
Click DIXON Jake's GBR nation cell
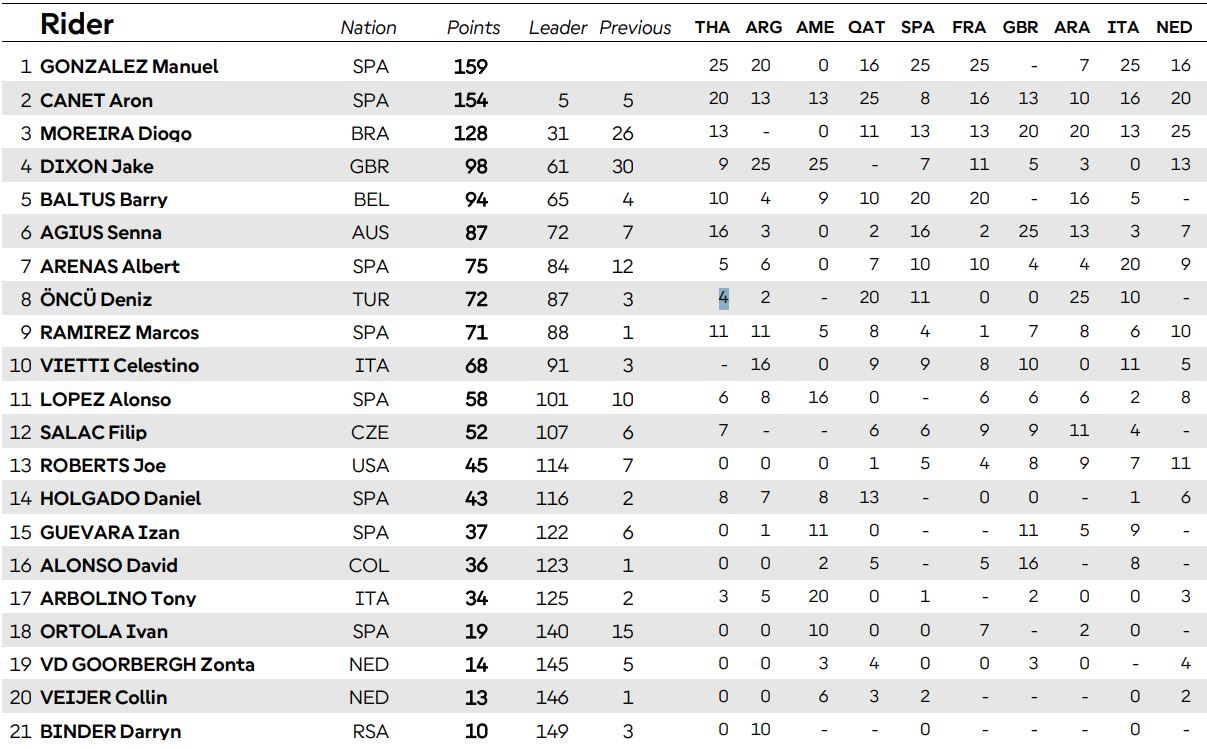coord(370,167)
